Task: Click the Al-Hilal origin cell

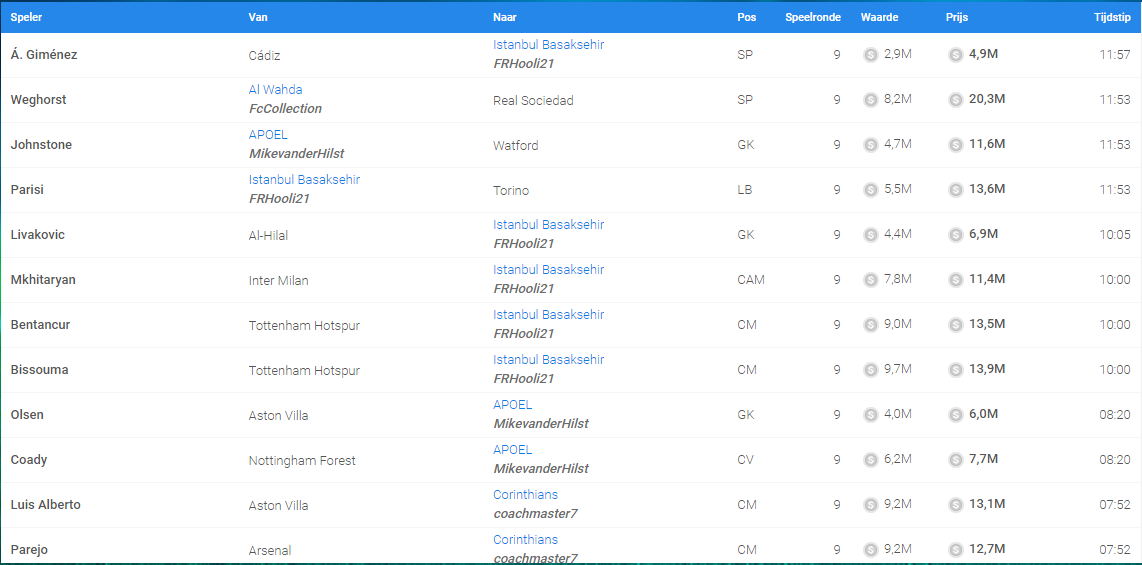Action: (x=267, y=235)
